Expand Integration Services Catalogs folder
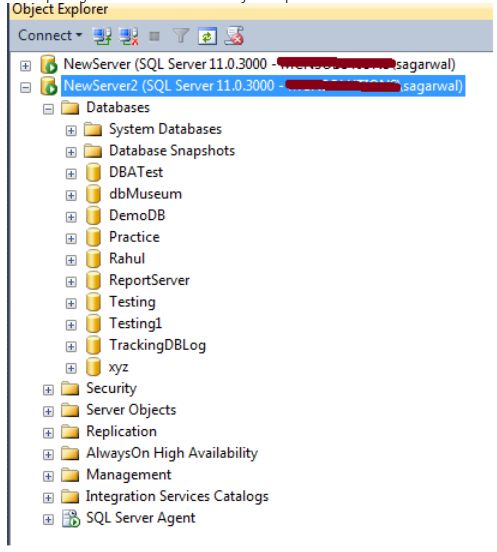The height and width of the screenshot is (552, 497). pos(48,498)
